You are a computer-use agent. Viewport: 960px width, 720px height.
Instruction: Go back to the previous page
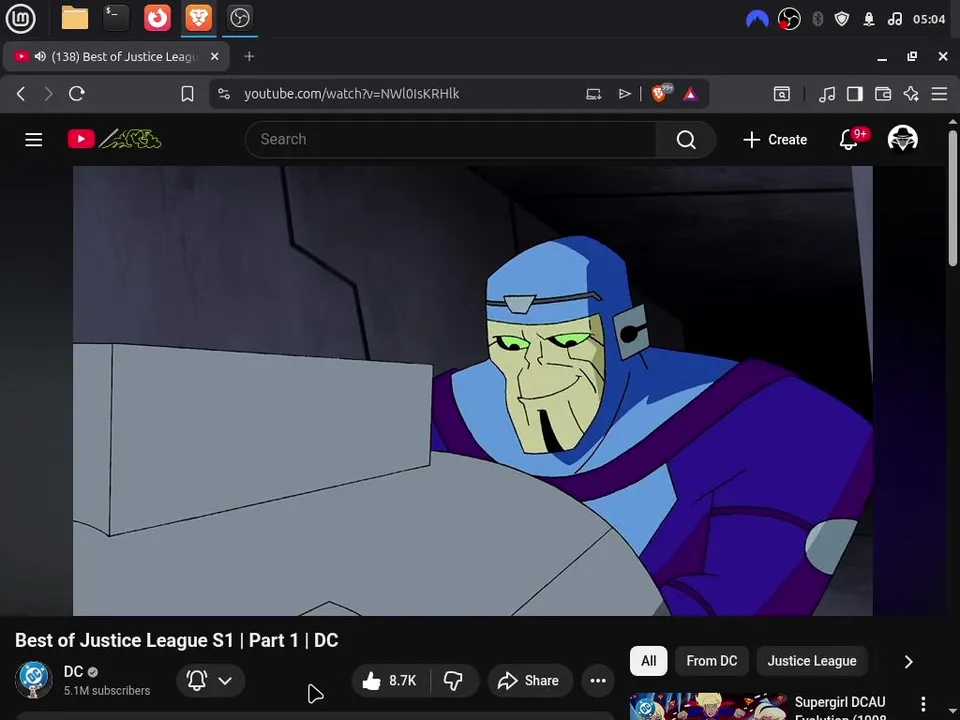pyautogui.click(x=21, y=94)
